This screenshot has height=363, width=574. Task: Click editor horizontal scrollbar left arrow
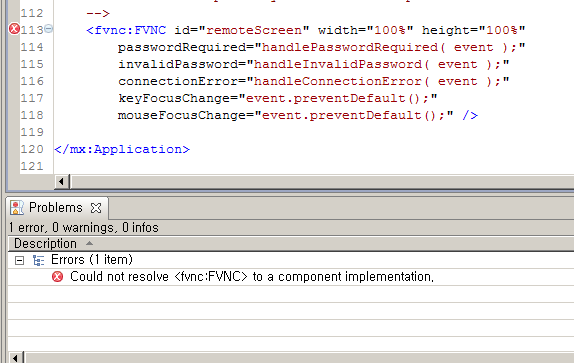coord(61,181)
